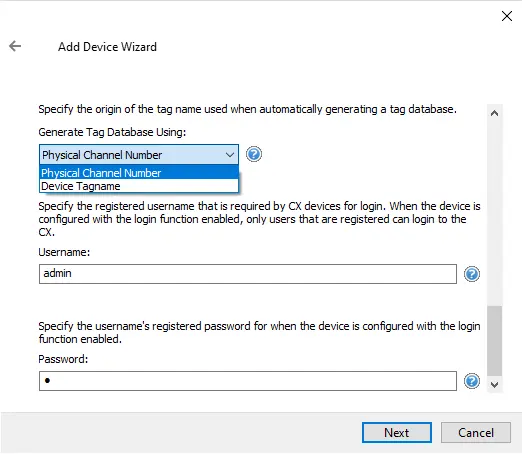Open help icon beside Password field
The image size is (522, 454).
pos(472,381)
